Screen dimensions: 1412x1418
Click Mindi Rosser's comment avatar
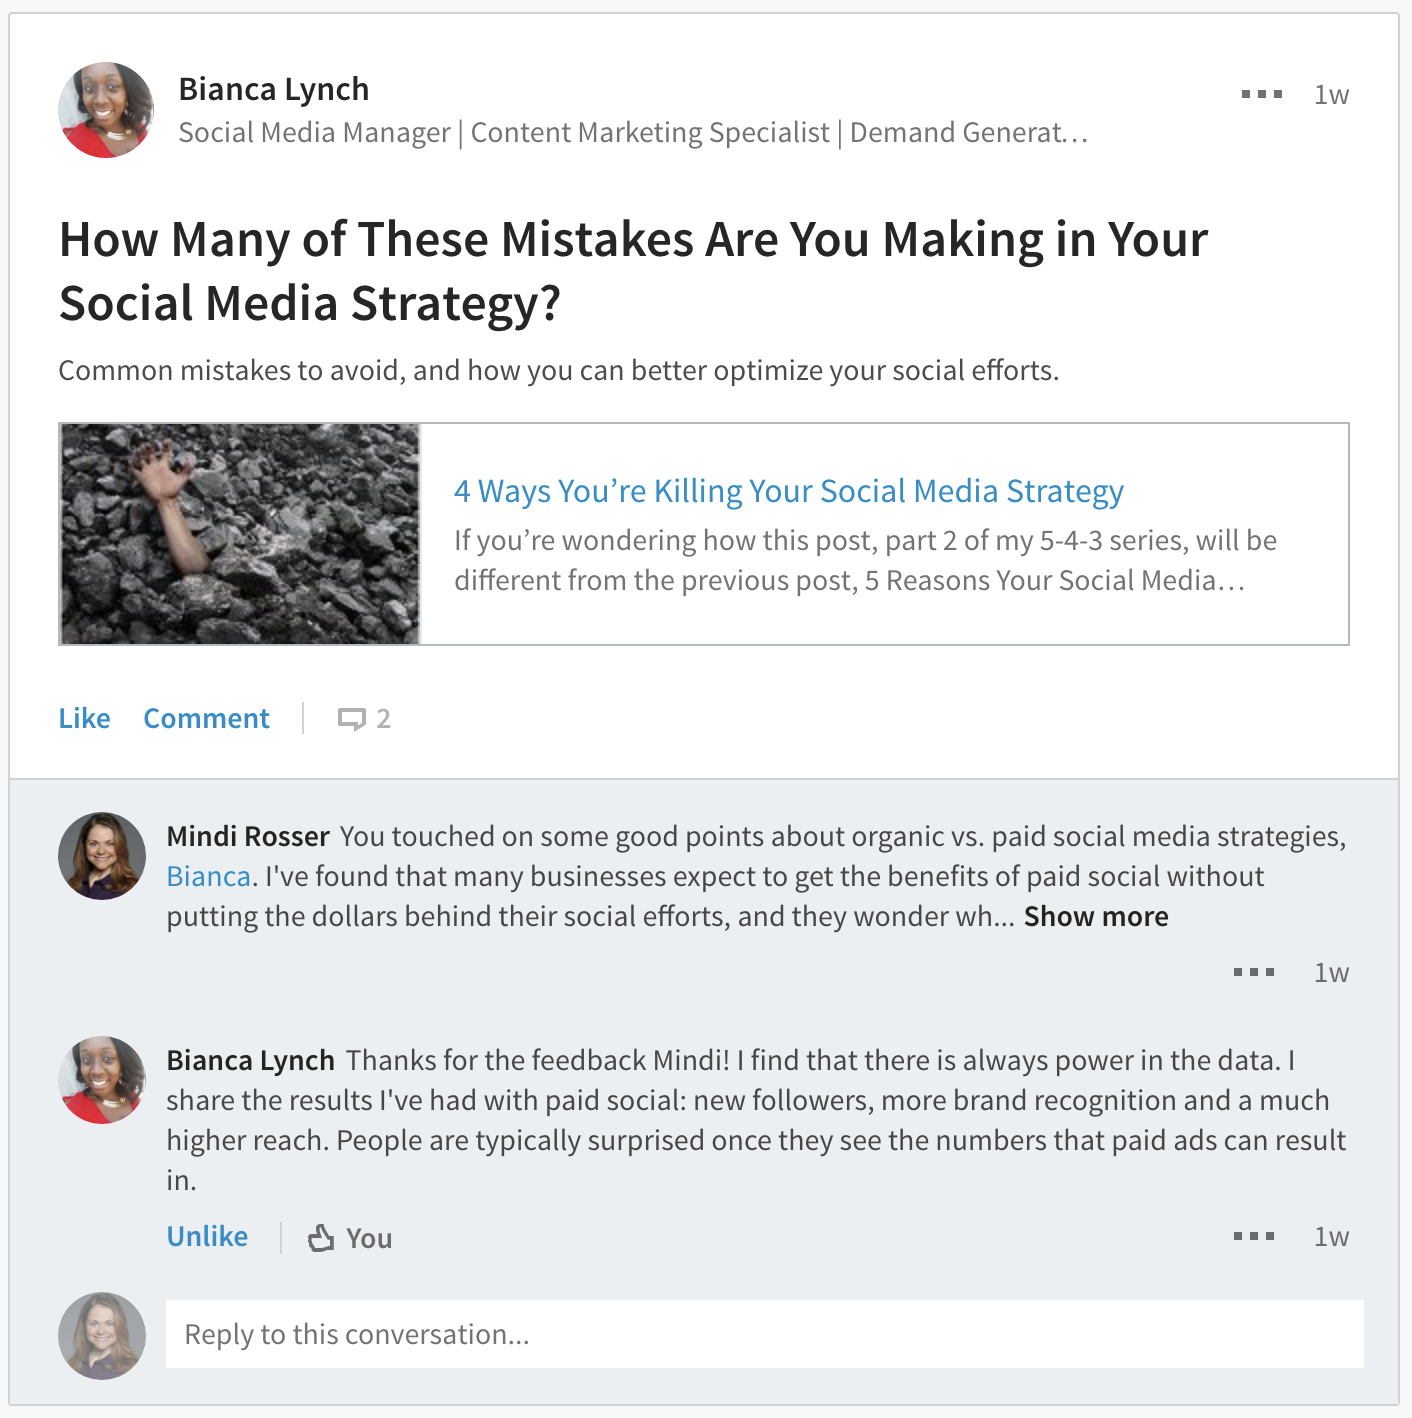[102, 856]
